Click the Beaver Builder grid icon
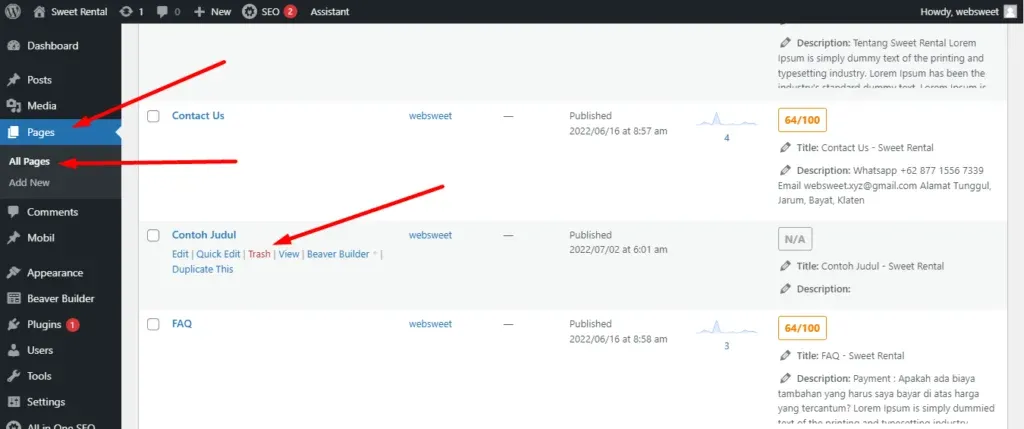This screenshot has height=429, width=1024. [x=13, y=298]
